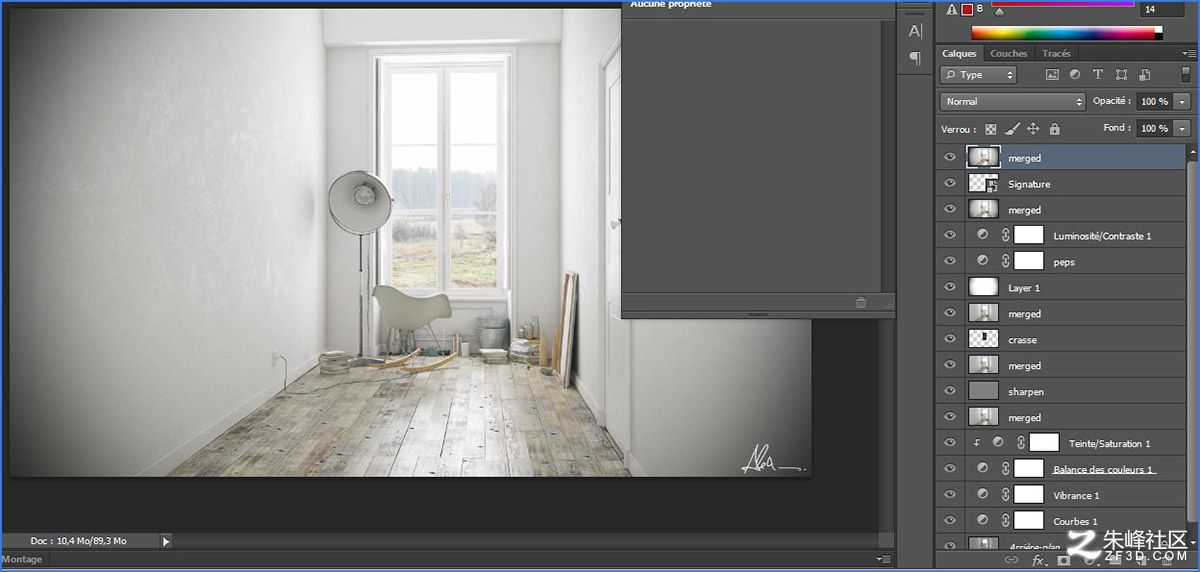Click the add layer mask icon
1200x572 pixels.
coord(1063,560)
